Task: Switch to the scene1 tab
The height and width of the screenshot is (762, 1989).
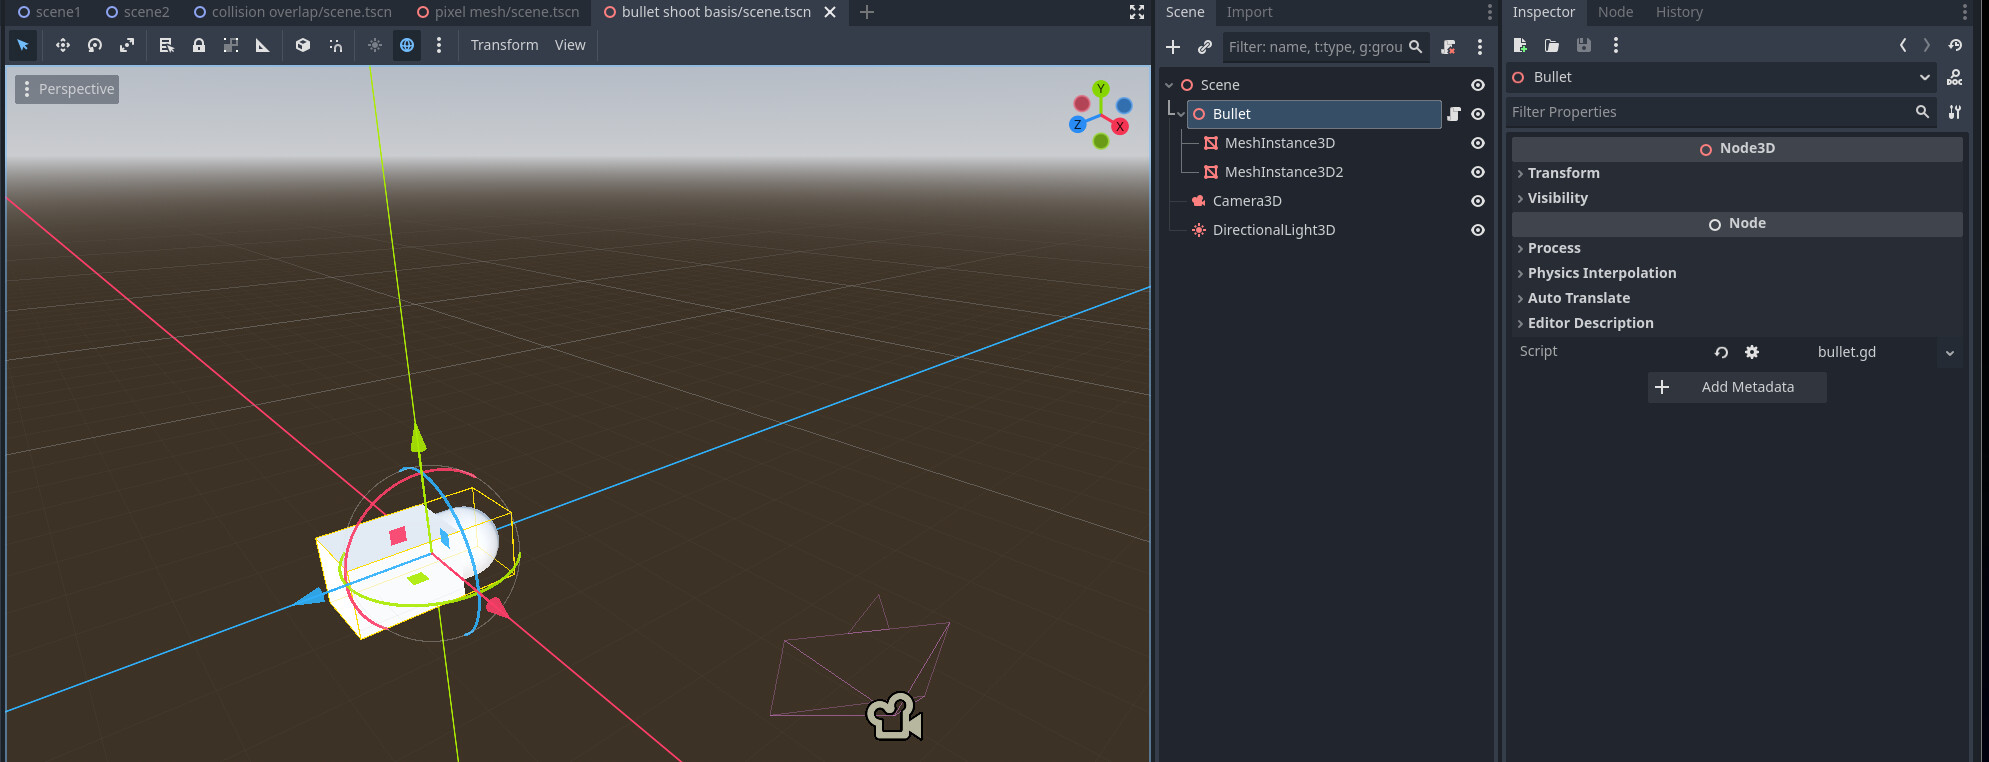Action: pos(49,12)
